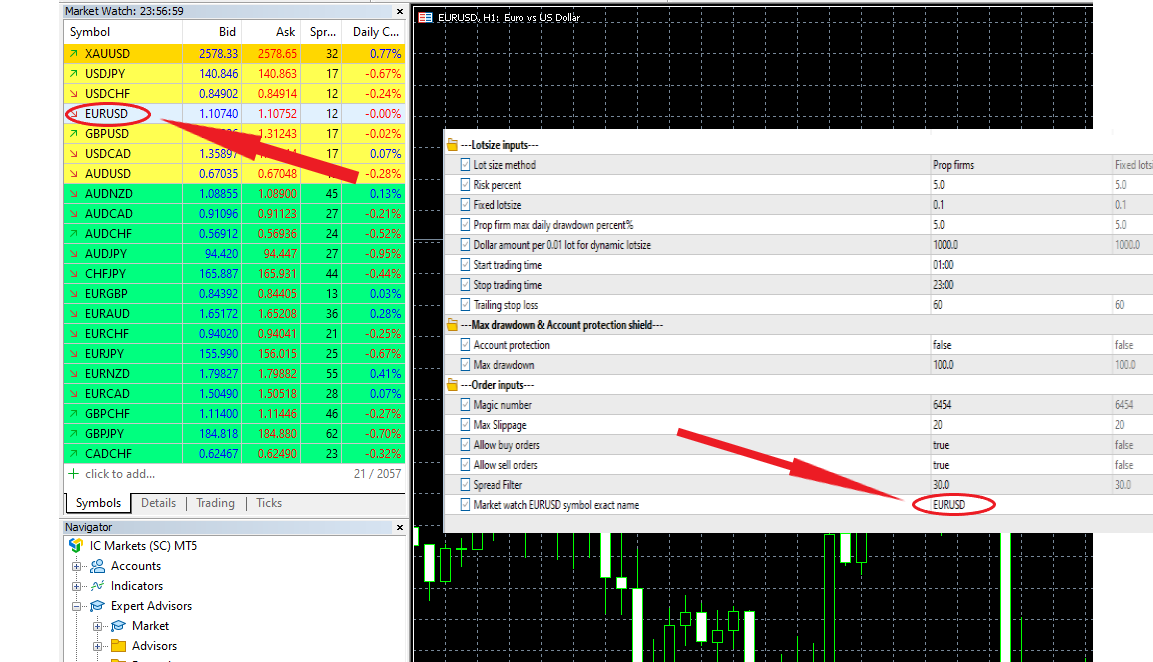Close the Navigator panel
Viewport: 1153px width, 662px height.
[400, 527]
